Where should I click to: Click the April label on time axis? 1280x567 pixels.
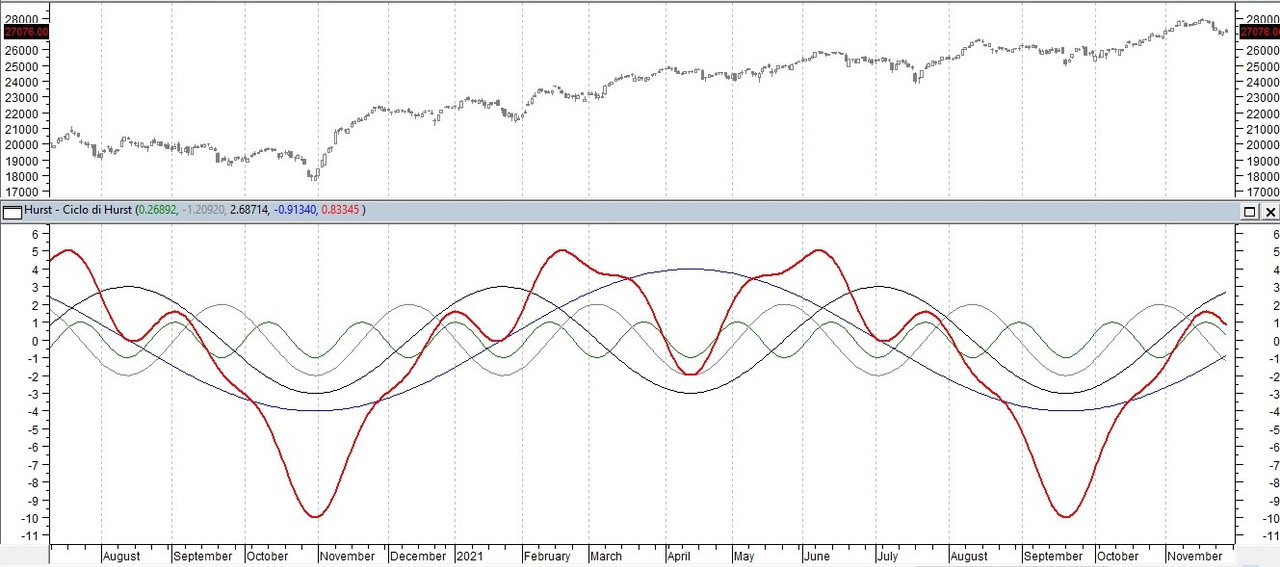tap(680, 556)
